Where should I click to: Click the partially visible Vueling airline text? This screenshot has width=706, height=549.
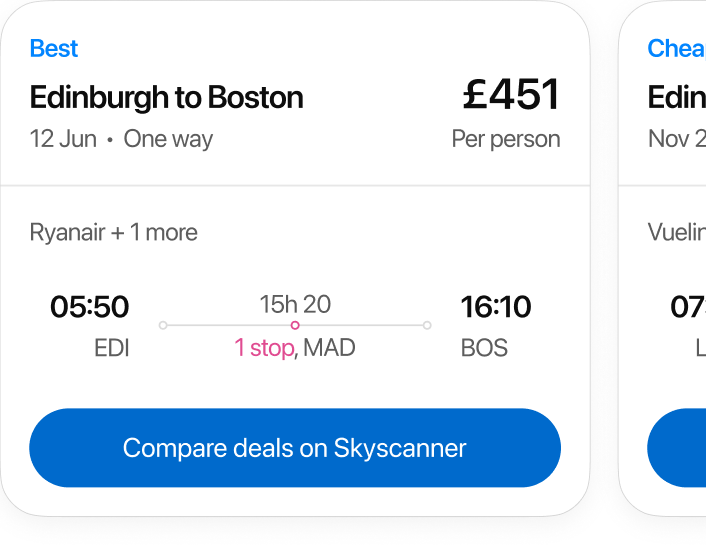click(677, 233)
